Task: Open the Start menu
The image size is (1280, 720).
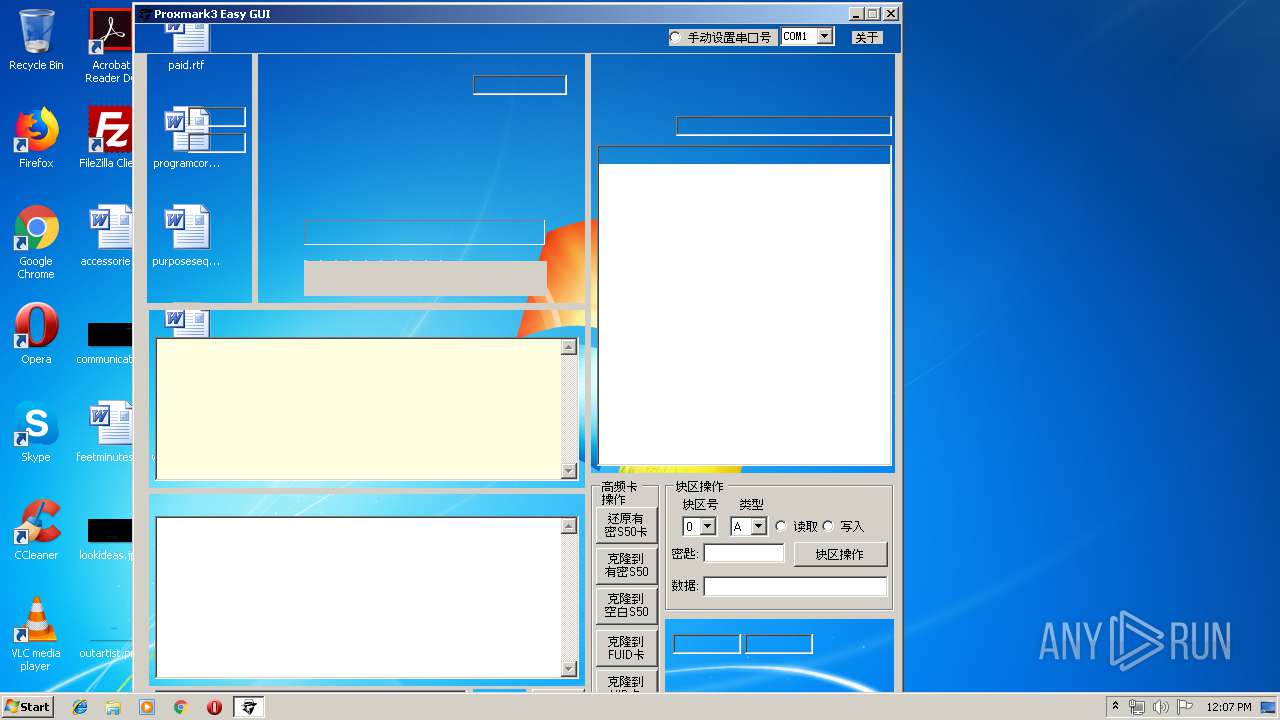Action: click(27, 707)
